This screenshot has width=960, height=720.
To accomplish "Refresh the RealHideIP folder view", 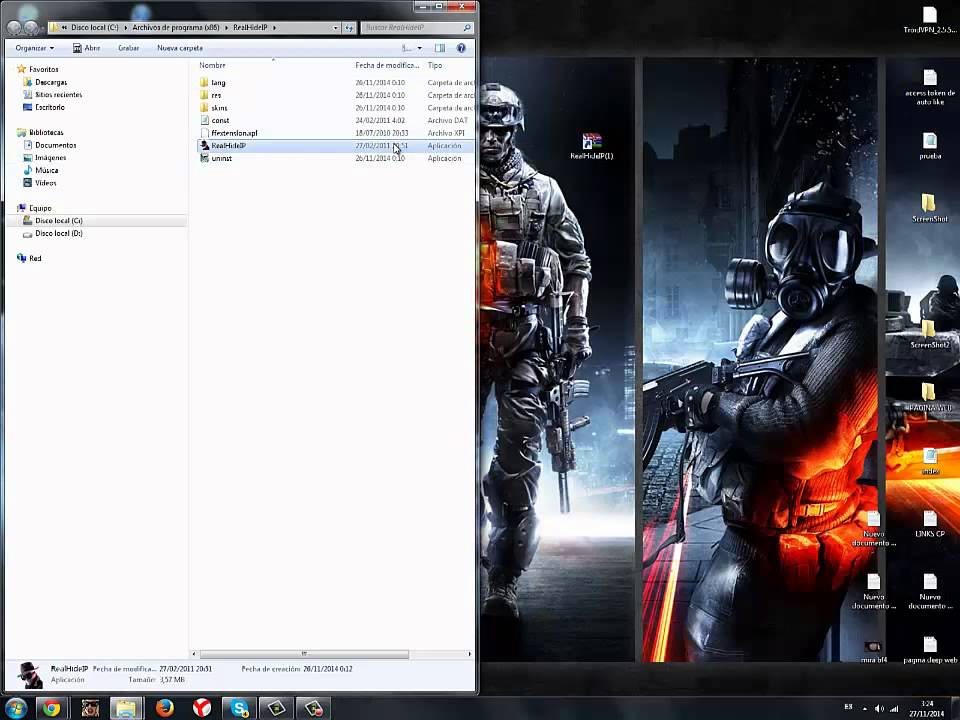I will 349,28.
